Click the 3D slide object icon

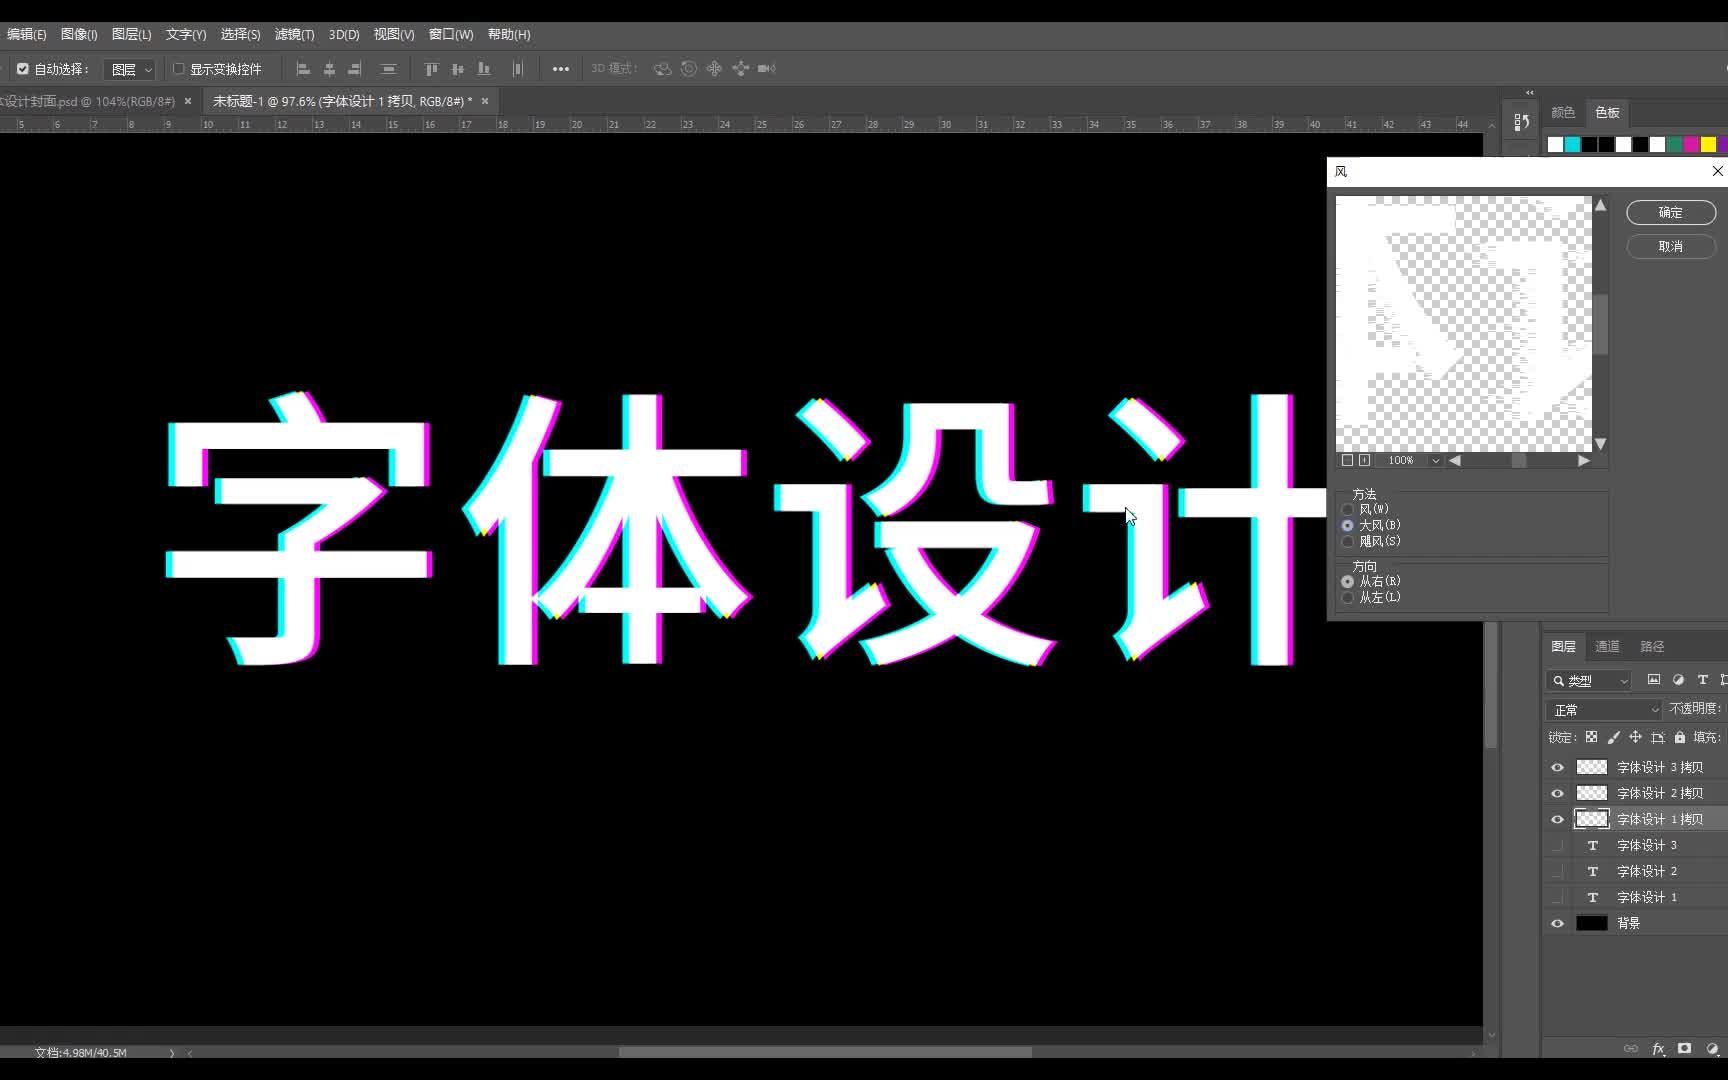pos(741,69)
